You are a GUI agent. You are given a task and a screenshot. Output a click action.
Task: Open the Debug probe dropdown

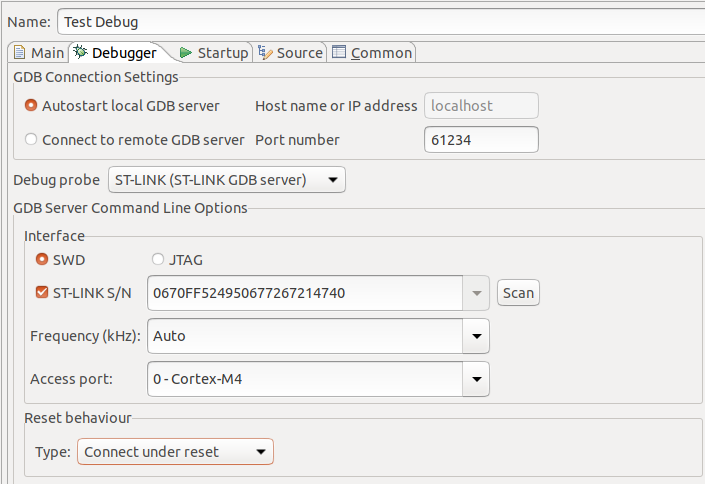(x=227, y=179)
